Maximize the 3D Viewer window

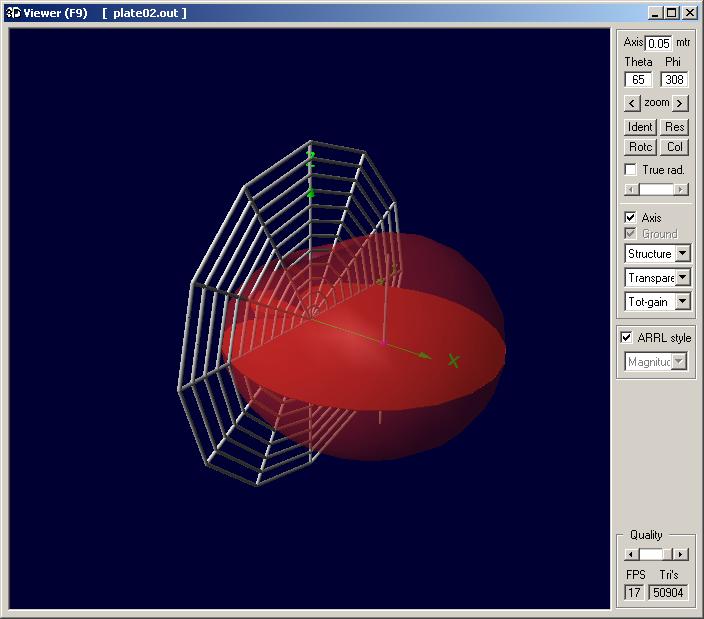671,13
